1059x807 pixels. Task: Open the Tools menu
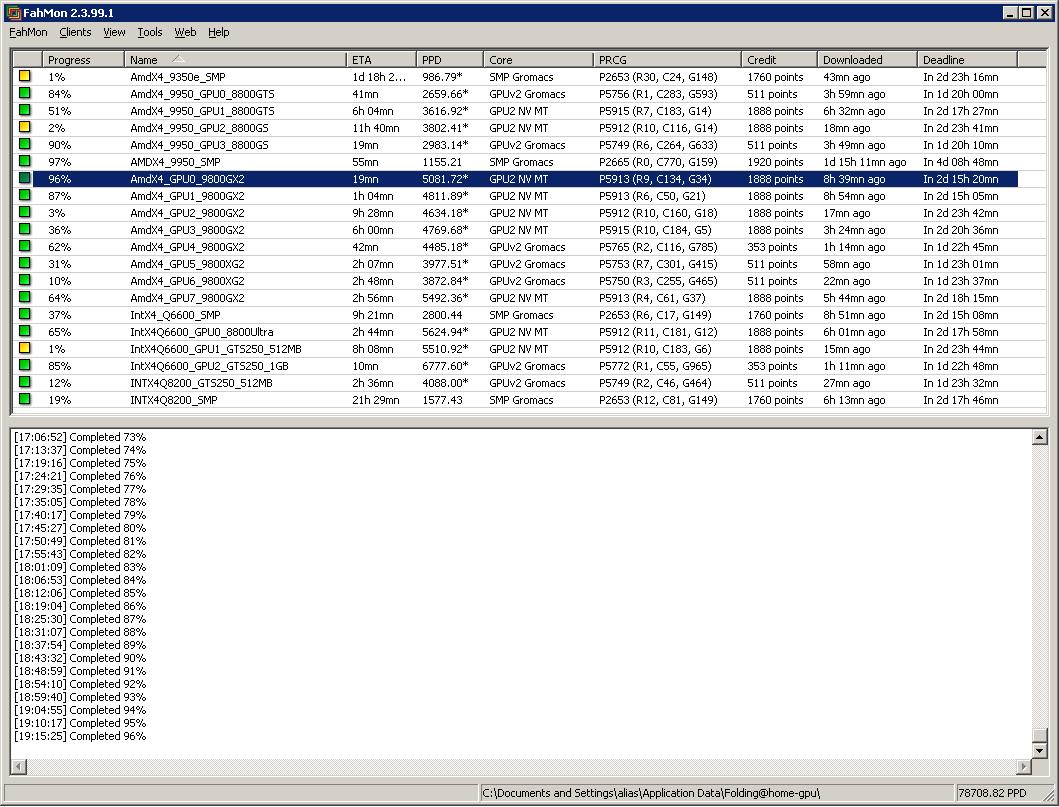(x=150, y=32)
